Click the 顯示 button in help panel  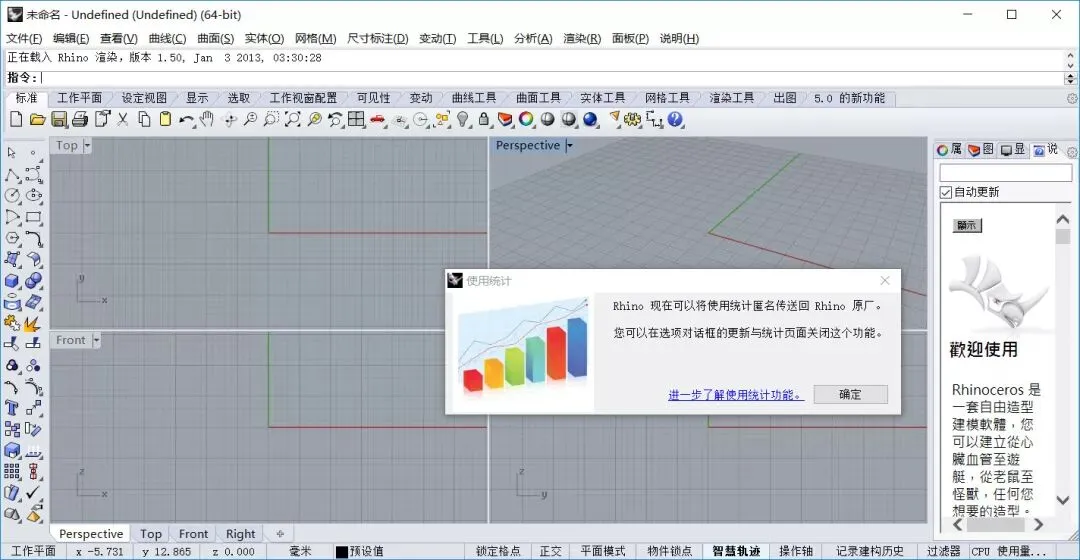coord(967,225)
